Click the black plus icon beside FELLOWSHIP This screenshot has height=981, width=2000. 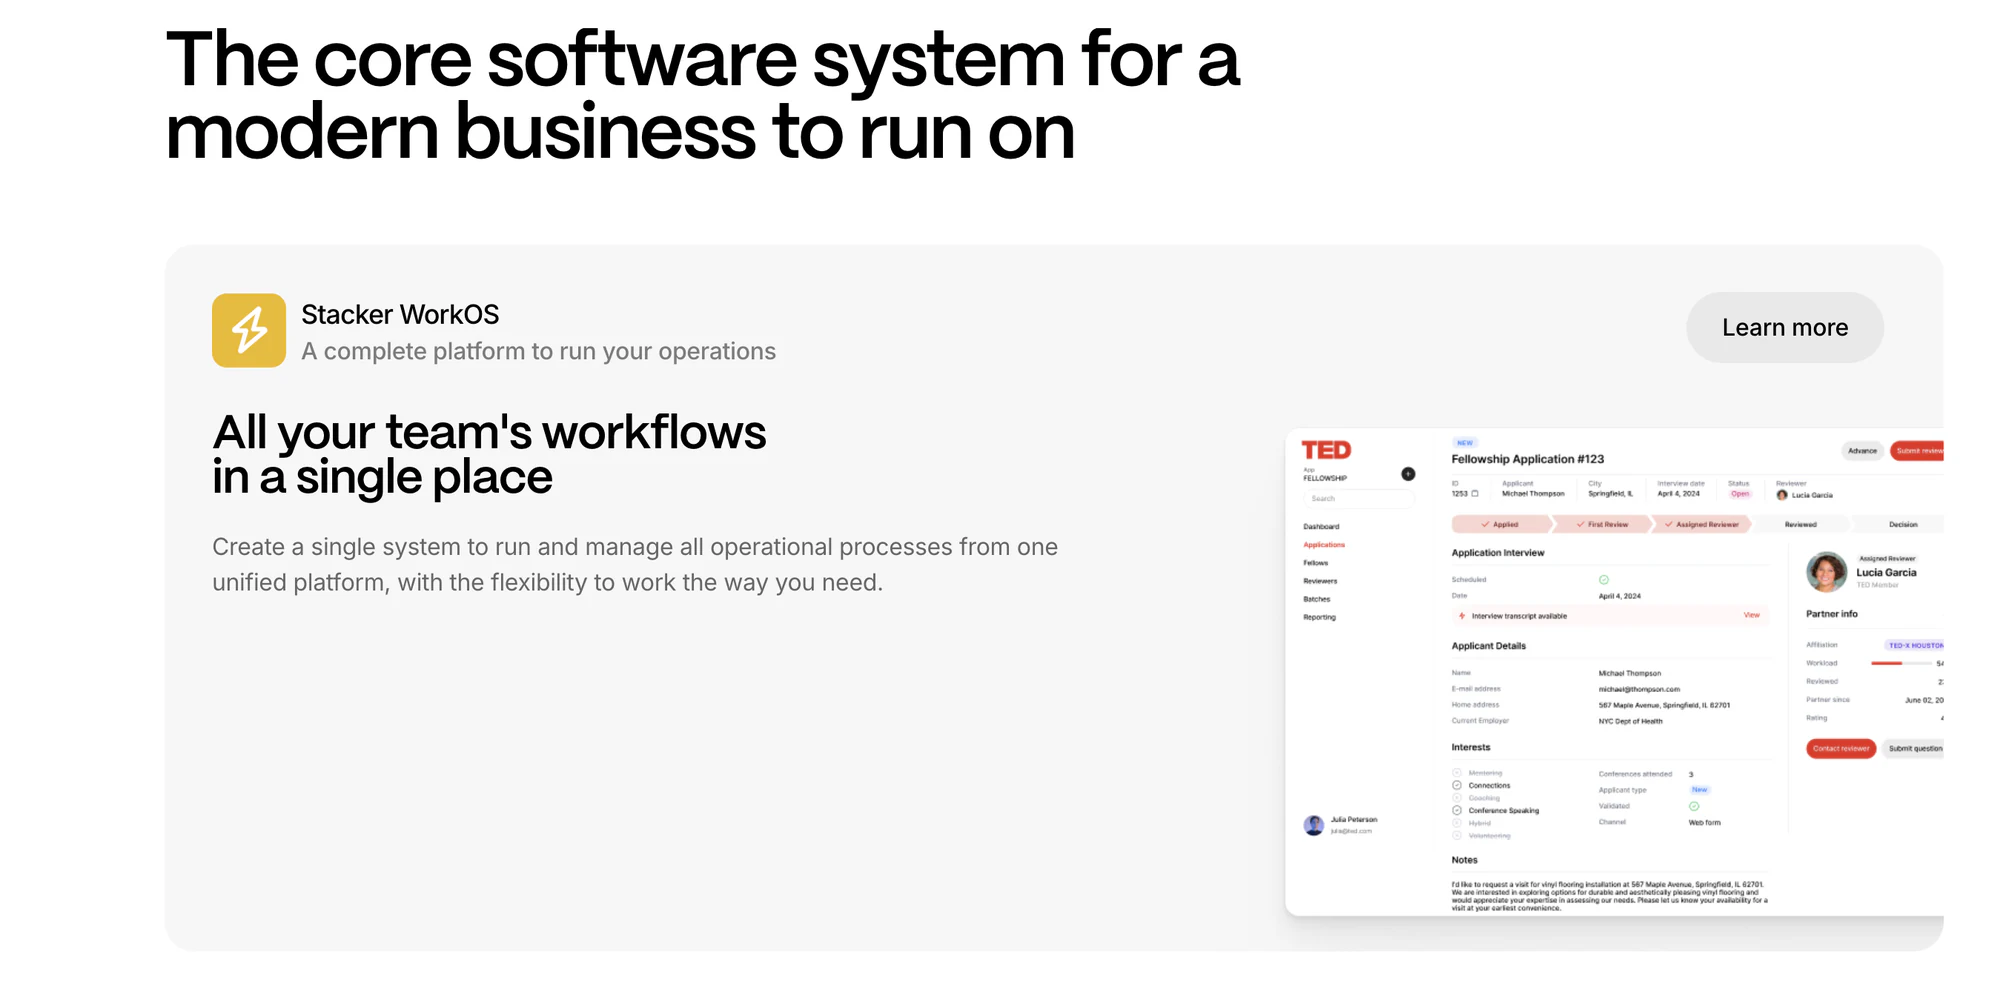(x=1408, y=474)
